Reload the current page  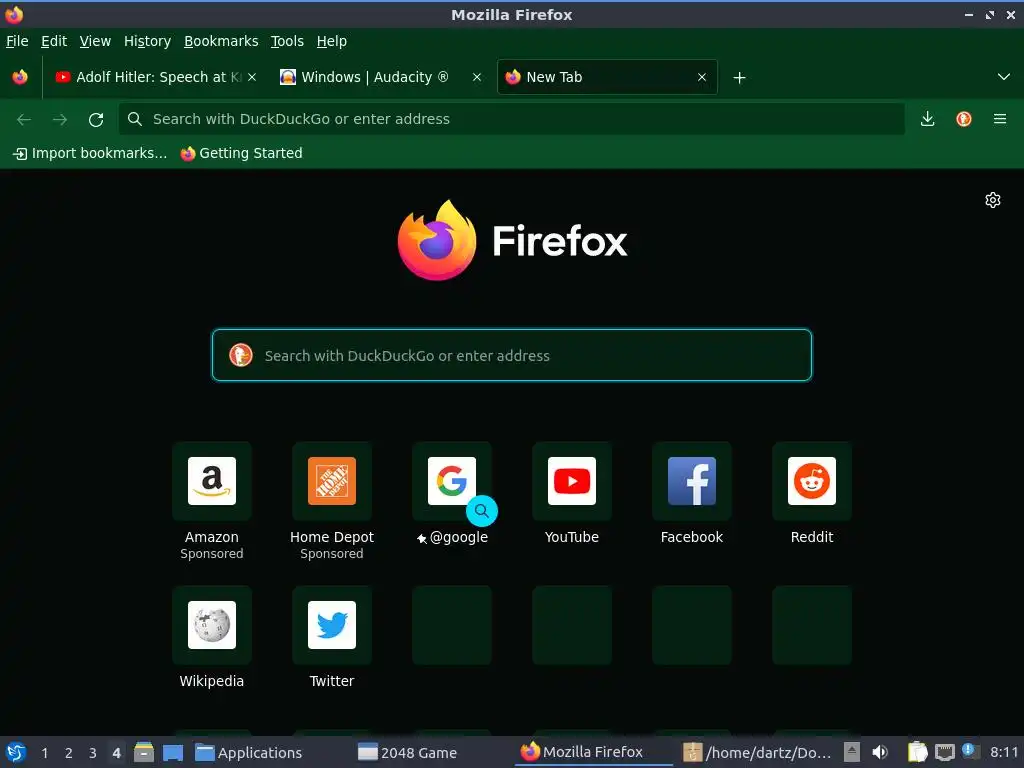[x=96, y=120]
